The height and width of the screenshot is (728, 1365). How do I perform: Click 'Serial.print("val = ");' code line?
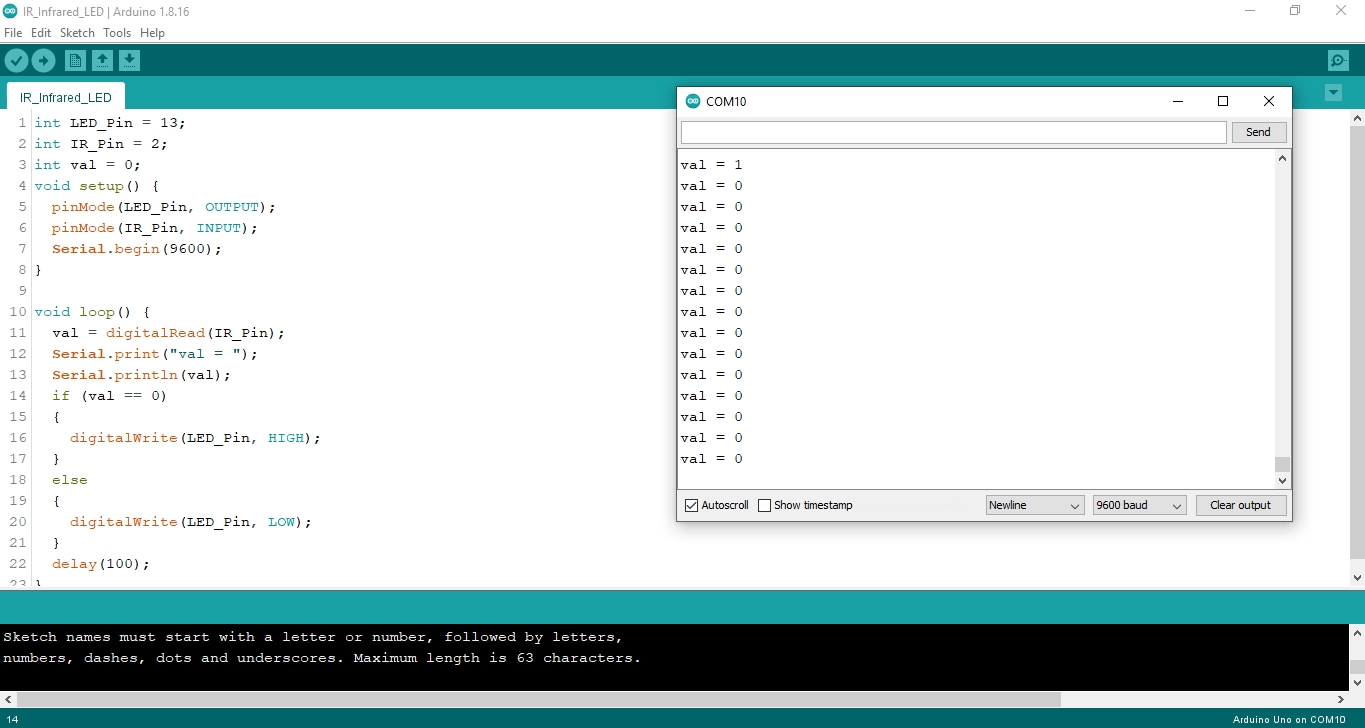point(155,354)
